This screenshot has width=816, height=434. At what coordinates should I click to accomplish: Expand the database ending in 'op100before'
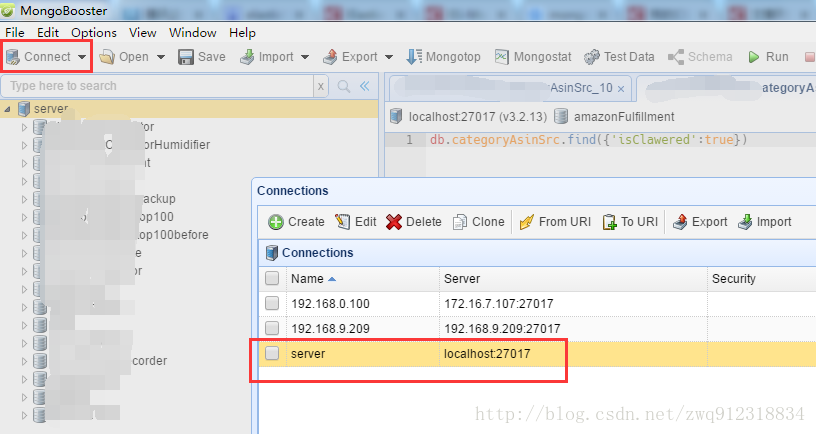pyautogui.click(x=24, y=235)
